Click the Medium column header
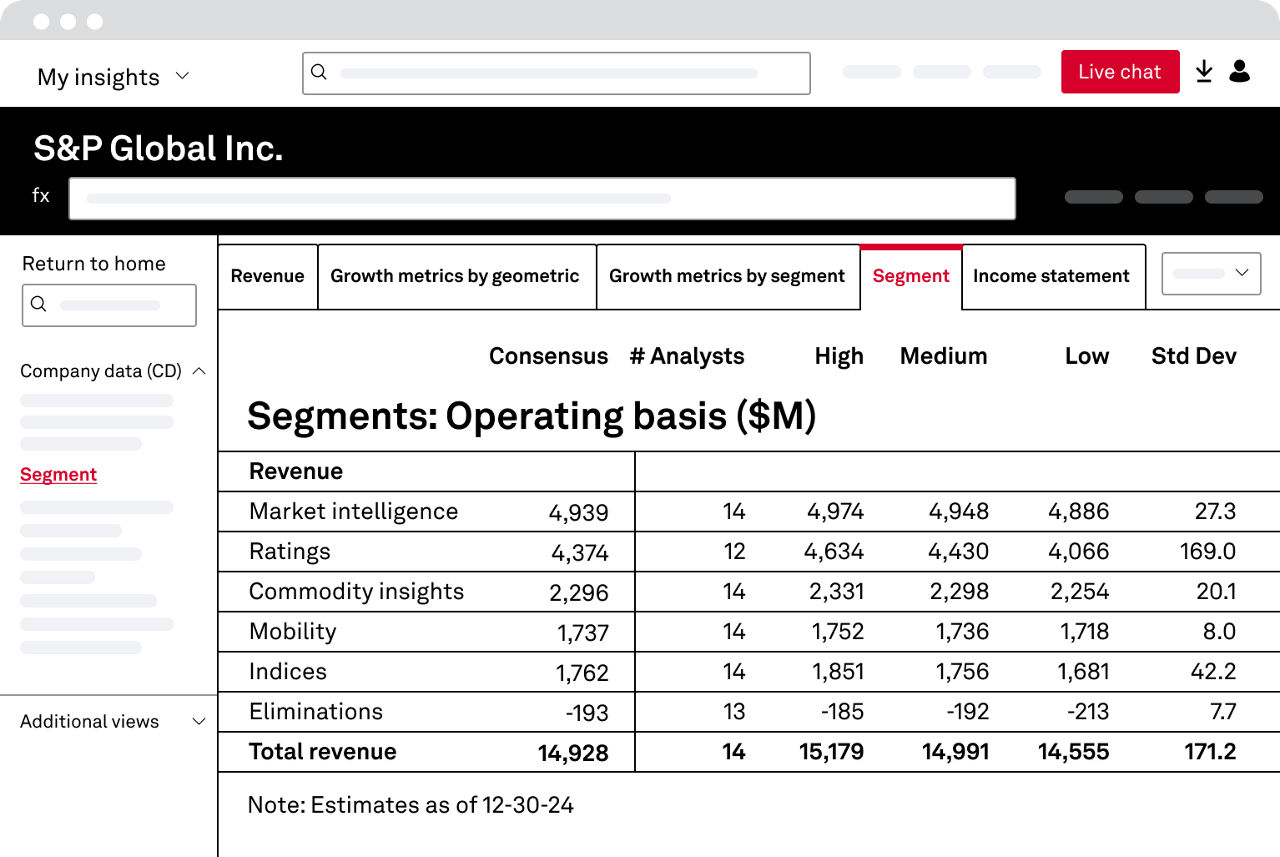 click(x=943, y=356)
